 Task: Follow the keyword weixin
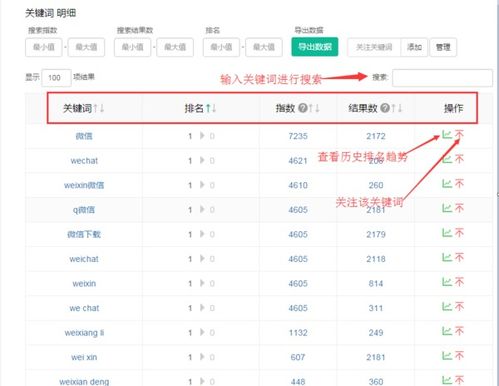tap(459, 282)
